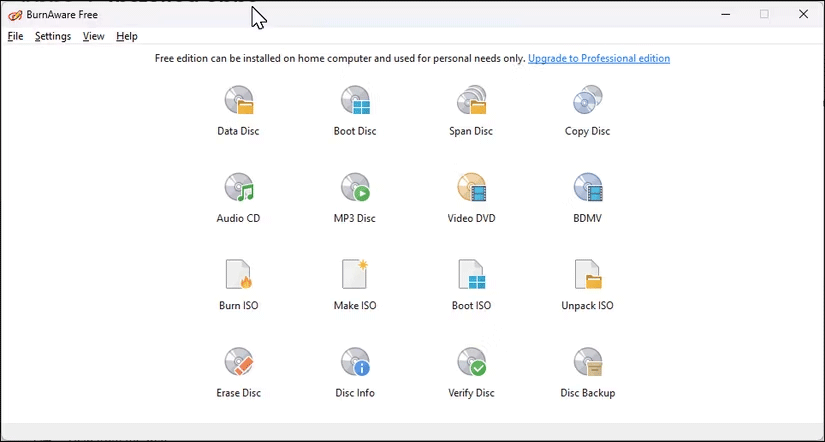825x442 pixels.
Task: Open the Make ISO icon
Action: pos(355,274)
